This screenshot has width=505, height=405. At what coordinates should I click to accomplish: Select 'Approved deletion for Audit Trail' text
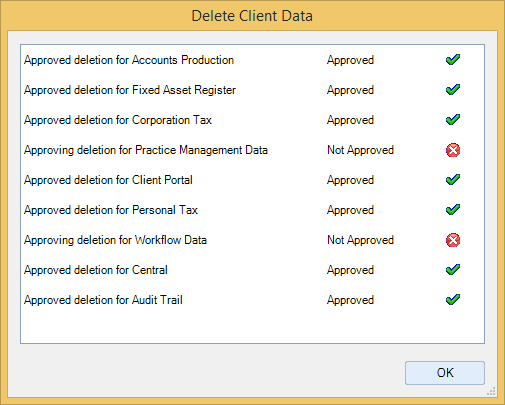103,300
